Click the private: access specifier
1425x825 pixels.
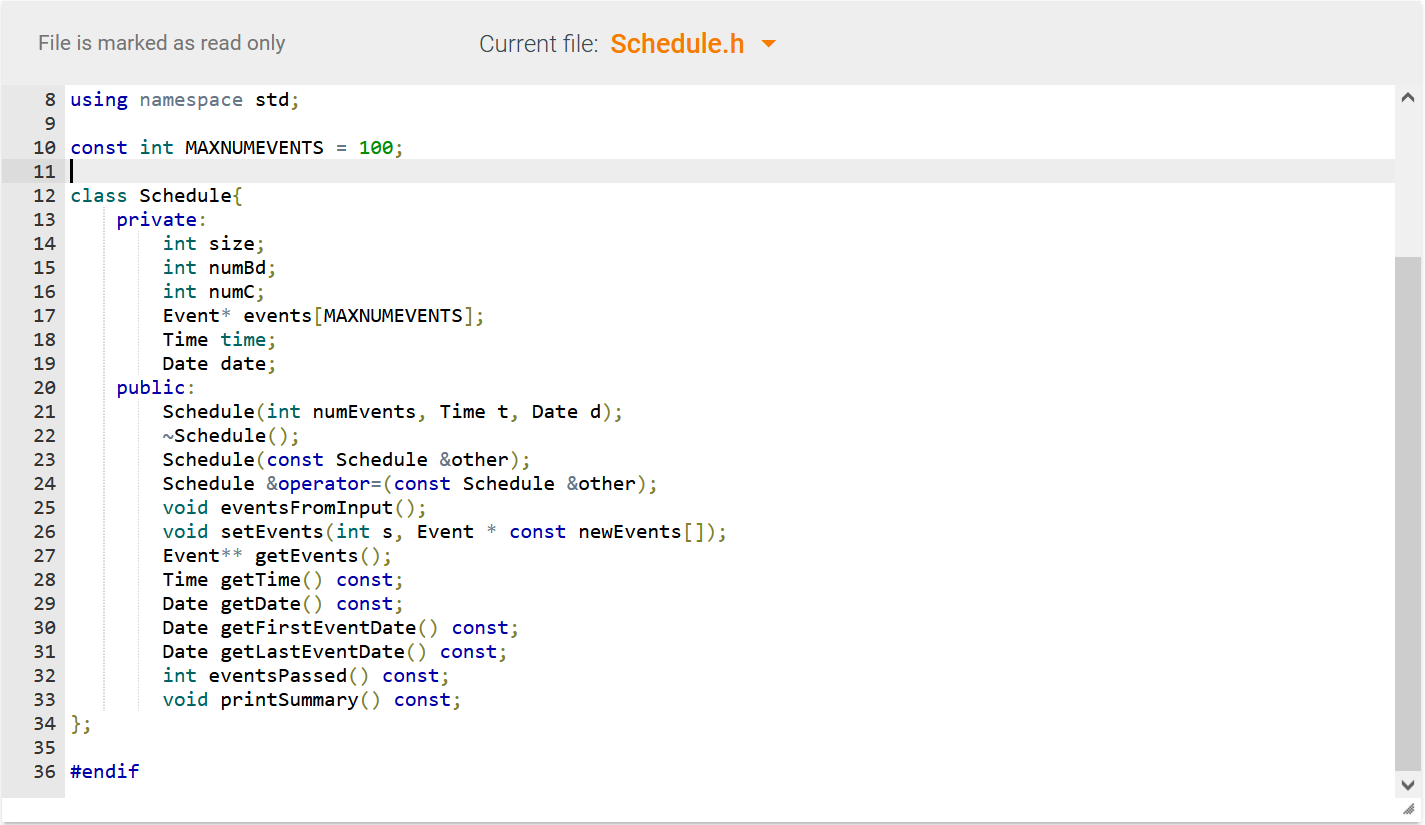coord(155,219)
